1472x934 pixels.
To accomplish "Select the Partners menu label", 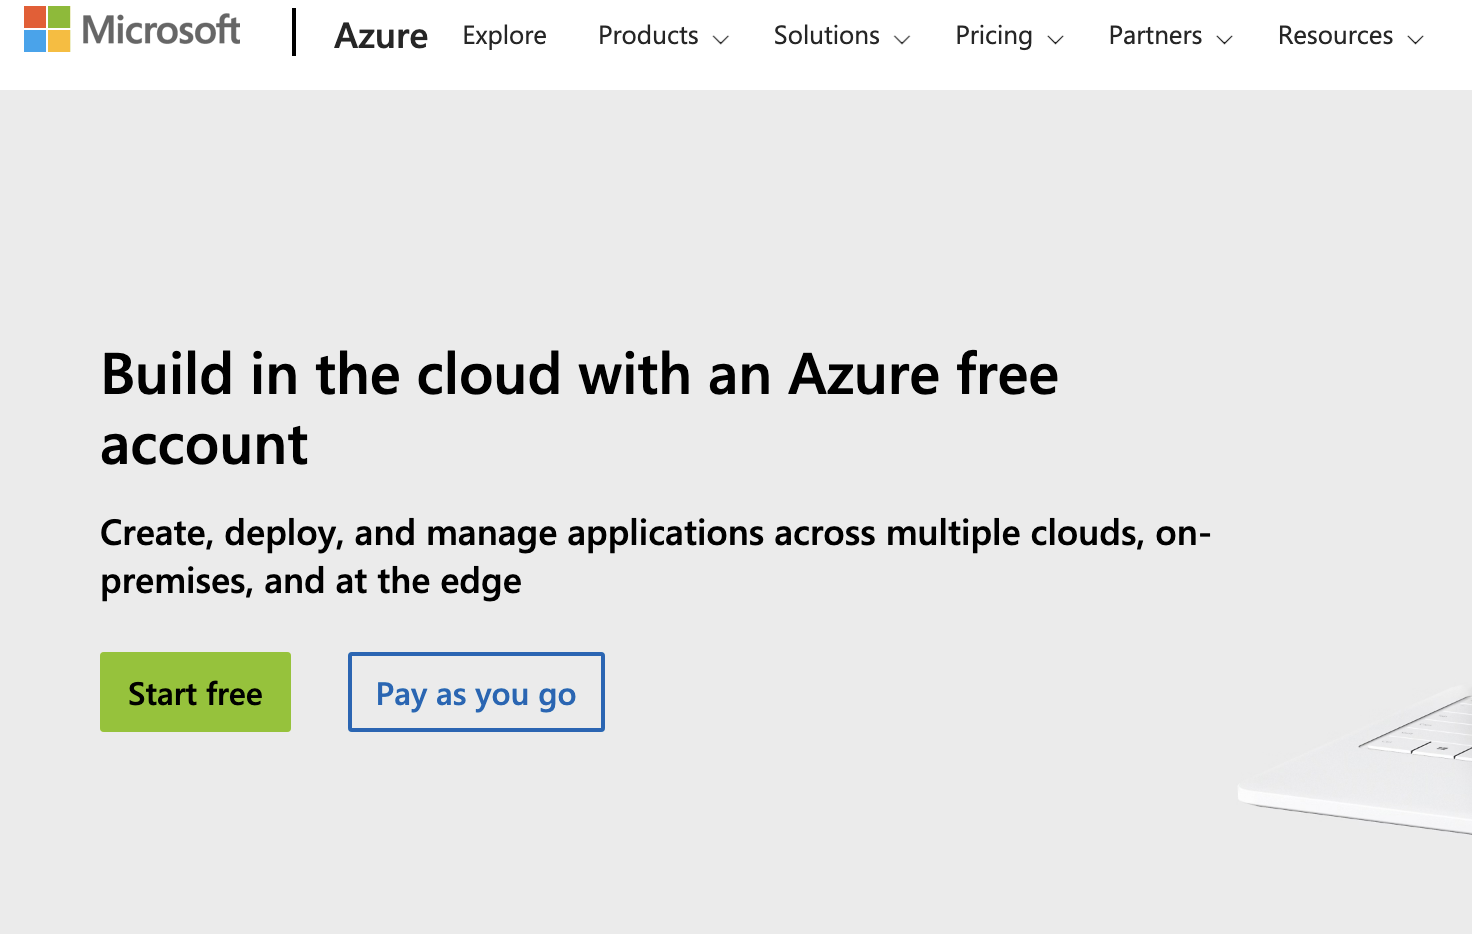I will (1155, 36).
